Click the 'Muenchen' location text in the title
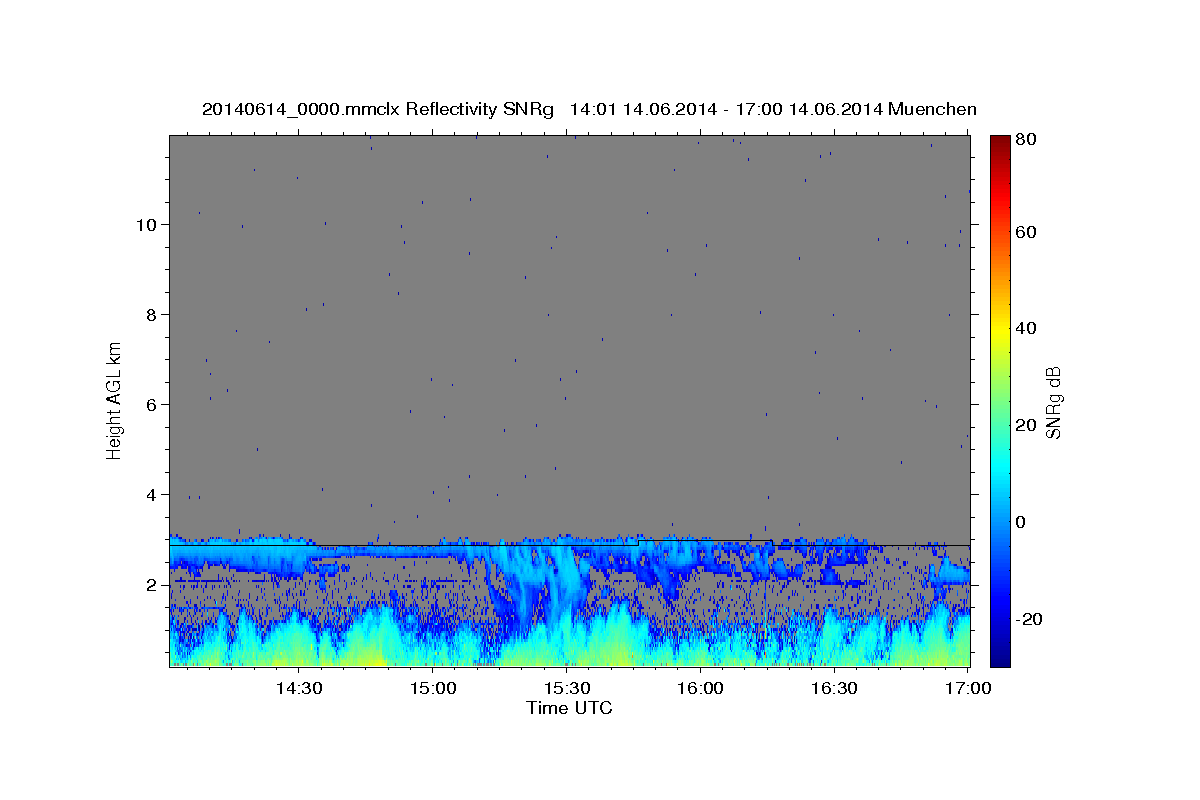This screenshot has width=1200, height=800. [930, 109]
